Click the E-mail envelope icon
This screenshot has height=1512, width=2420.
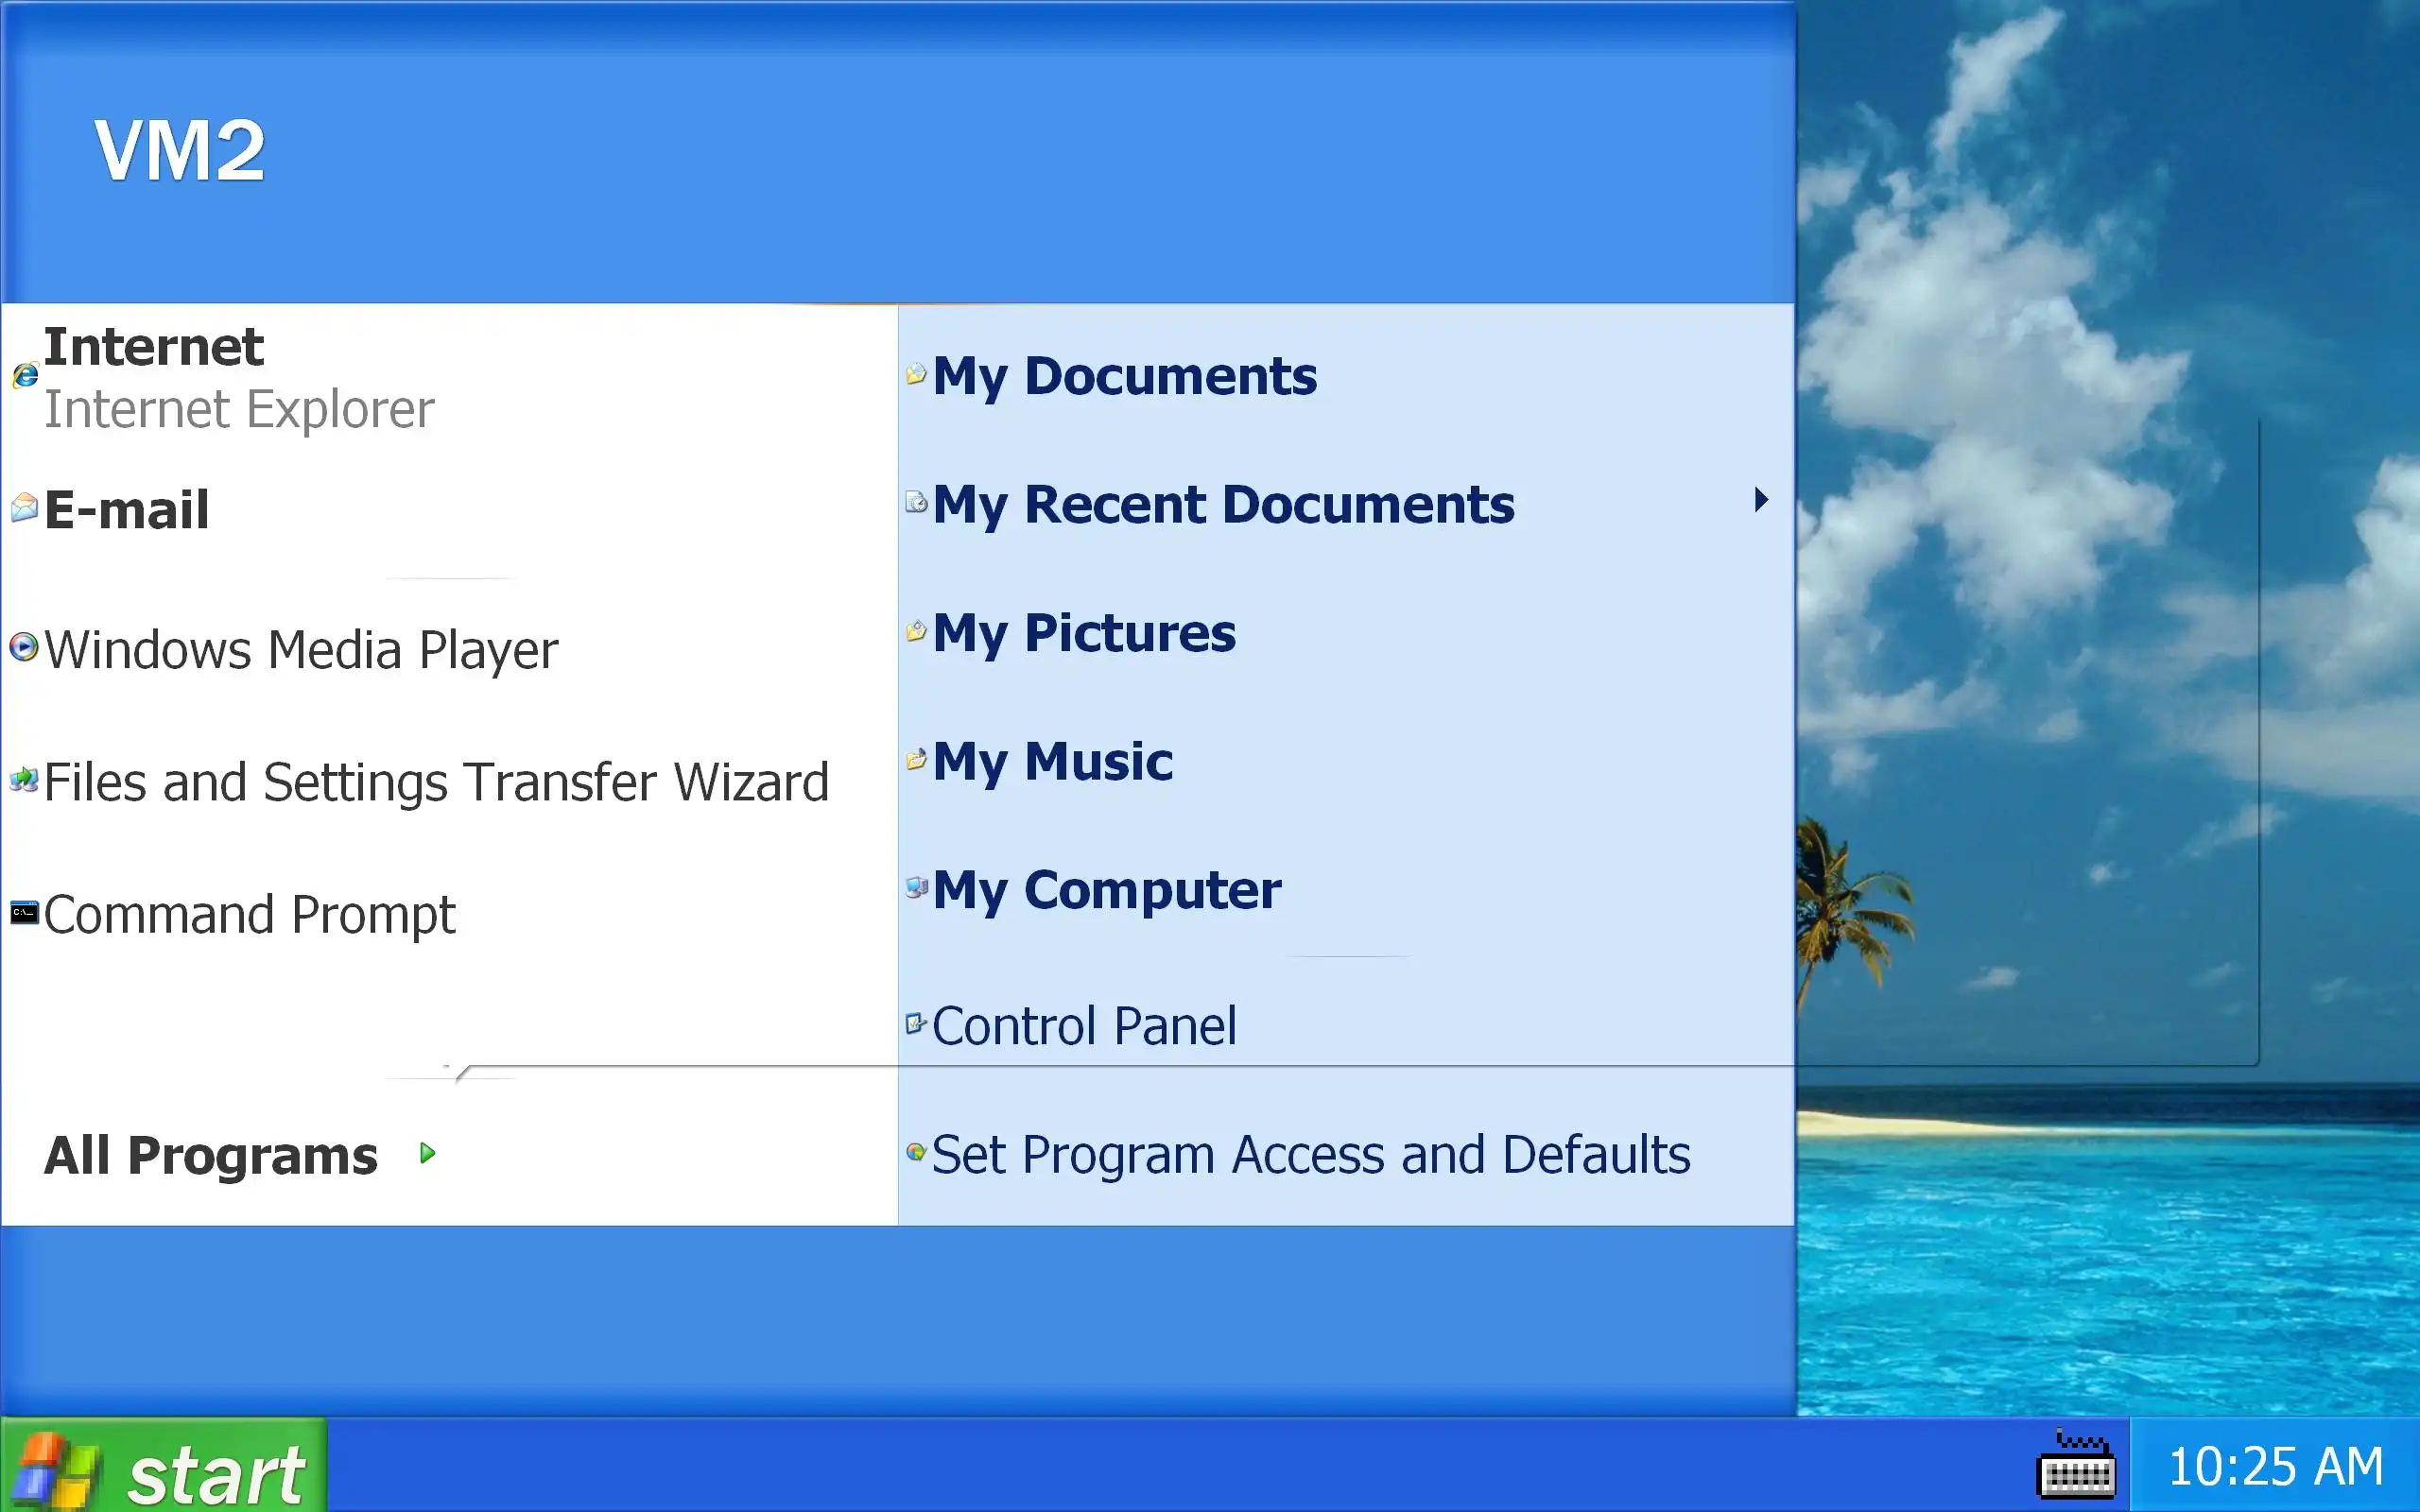pos(25,508)
